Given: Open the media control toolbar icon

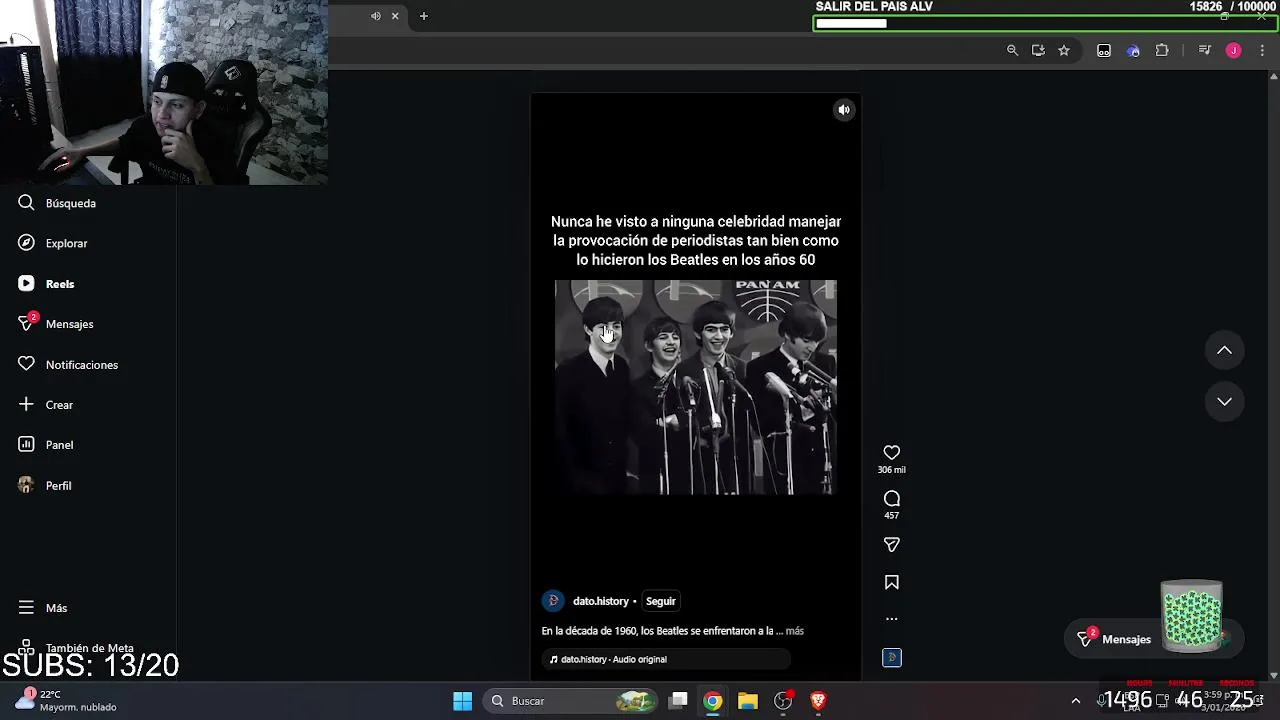Looking at the screenshot, I should point(1205,50).
